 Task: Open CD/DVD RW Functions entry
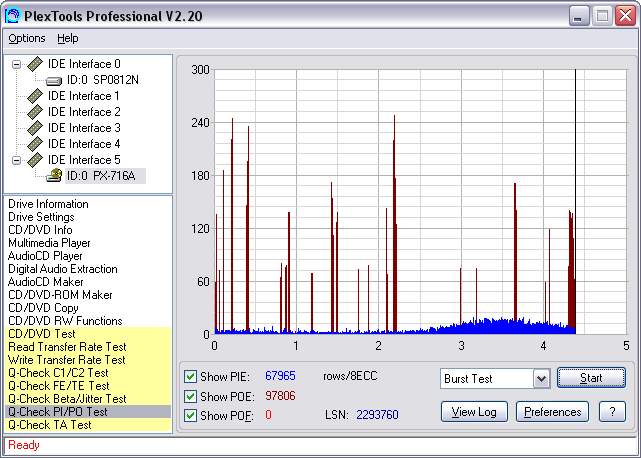point(65,321)
